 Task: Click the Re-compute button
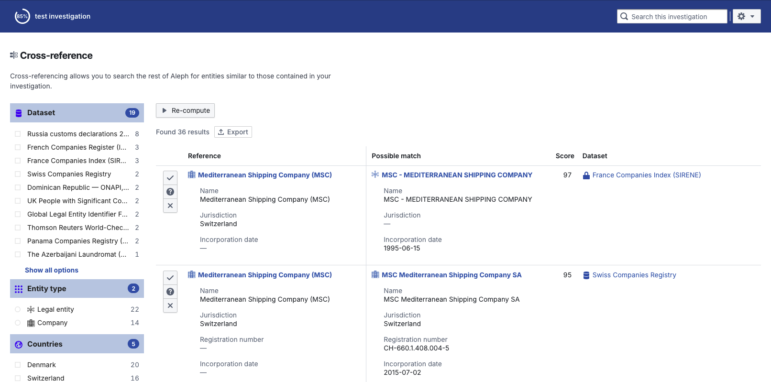pyautogui.click(x=185, y=111)
